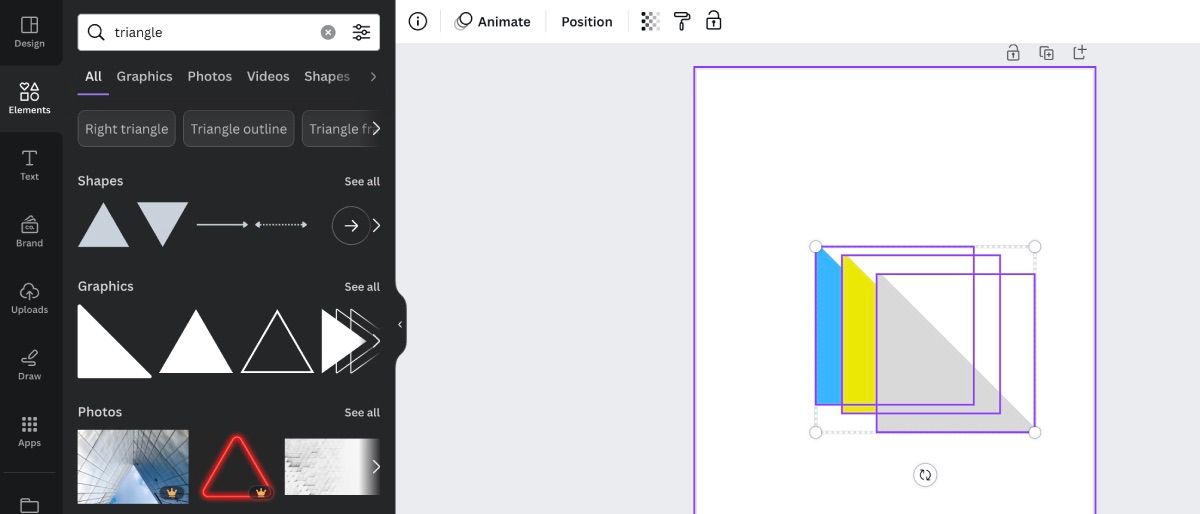Select the Right triangle suggestion chip
This screenshot has width=1200, height=514.
(x=127, y=129)
